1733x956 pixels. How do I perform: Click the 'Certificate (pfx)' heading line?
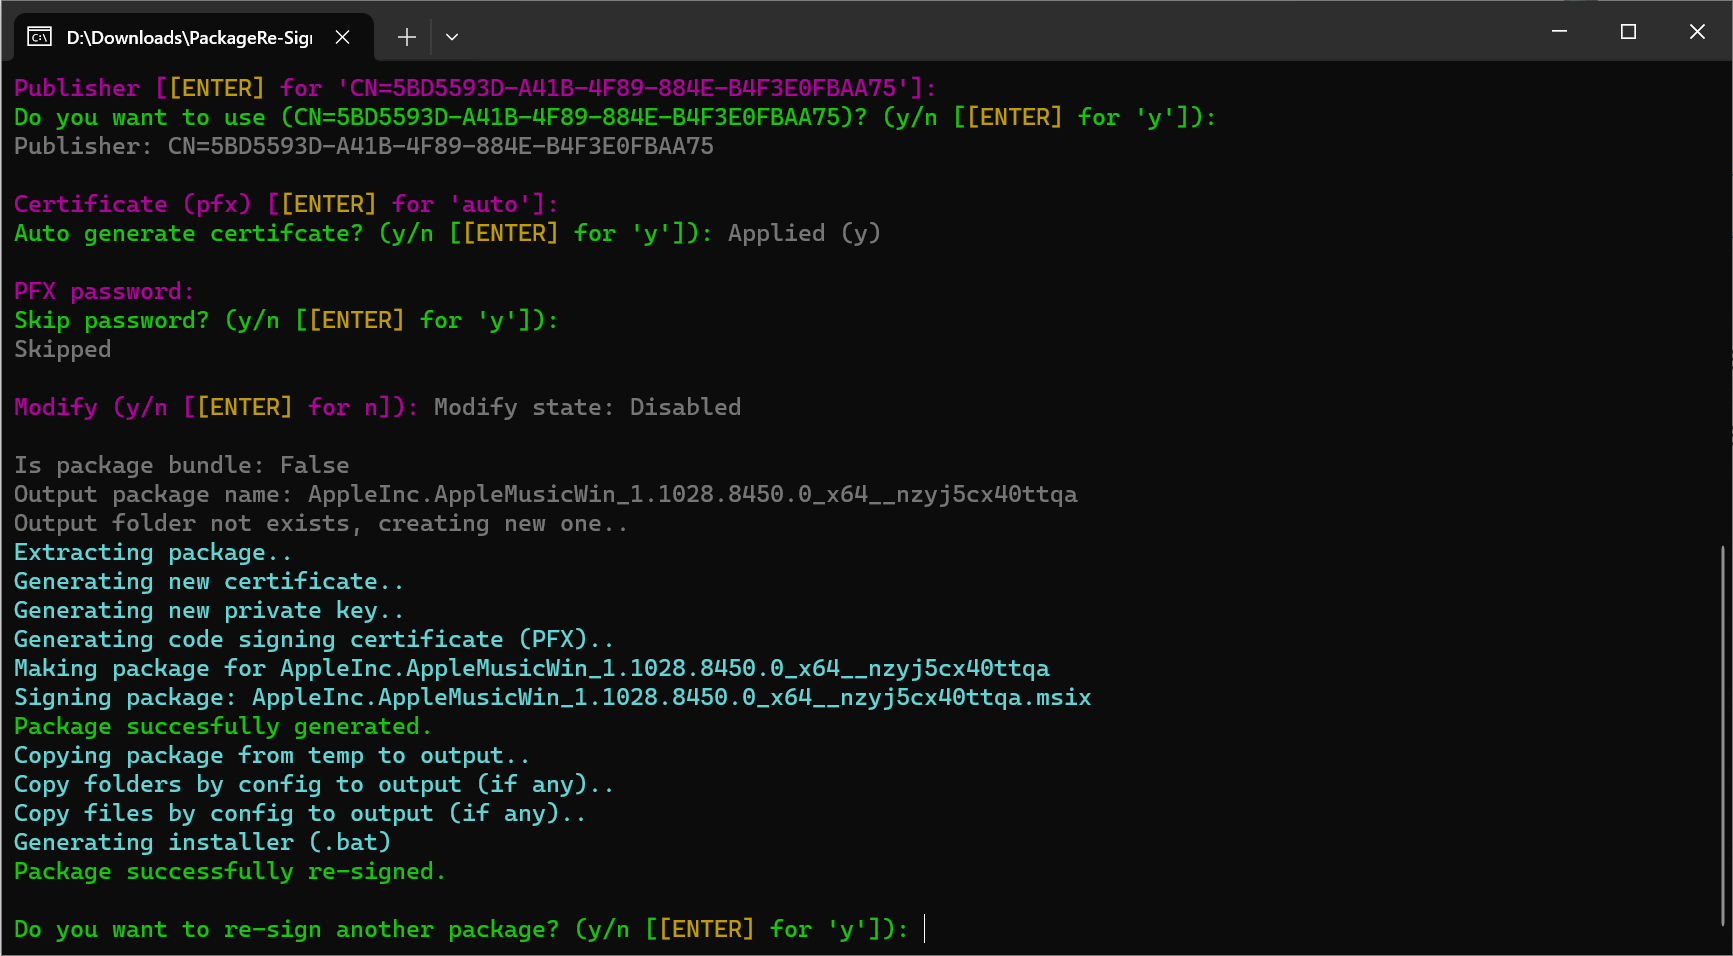click(x=285, y=204)
